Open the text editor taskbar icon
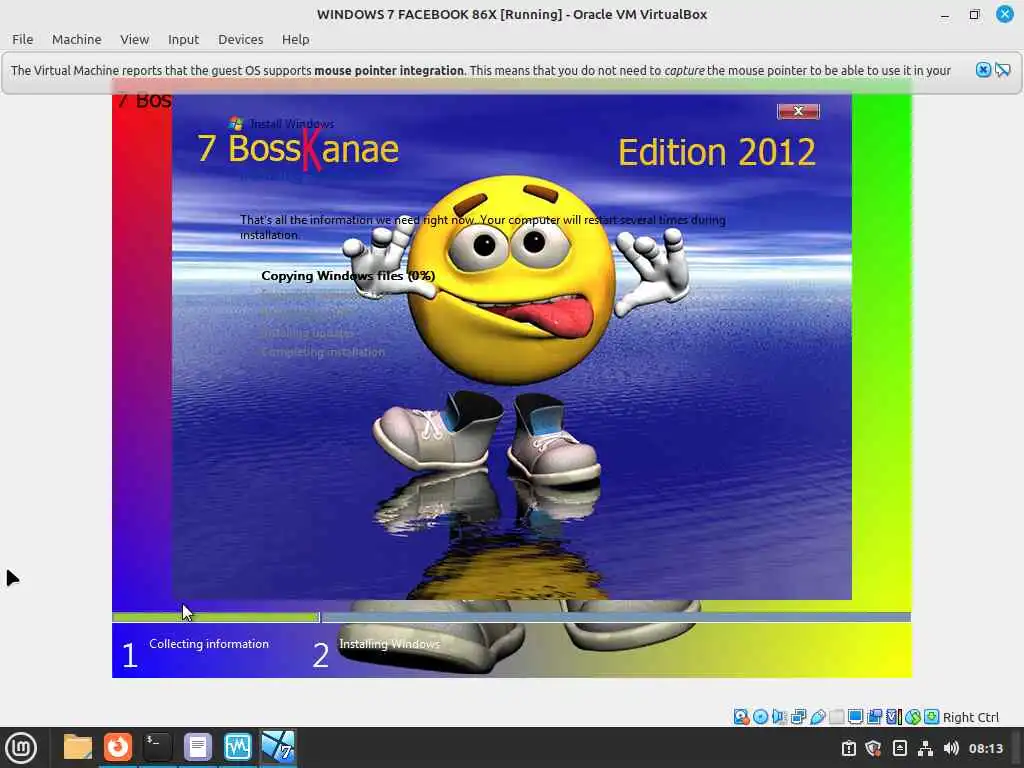The image size is (1024, 768). click(197, 747)
